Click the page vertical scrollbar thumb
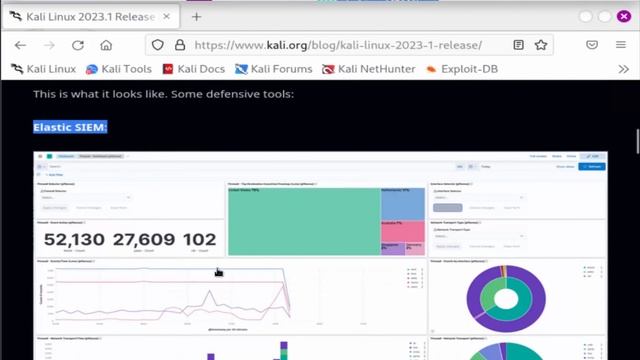 [x=637, y=141]
